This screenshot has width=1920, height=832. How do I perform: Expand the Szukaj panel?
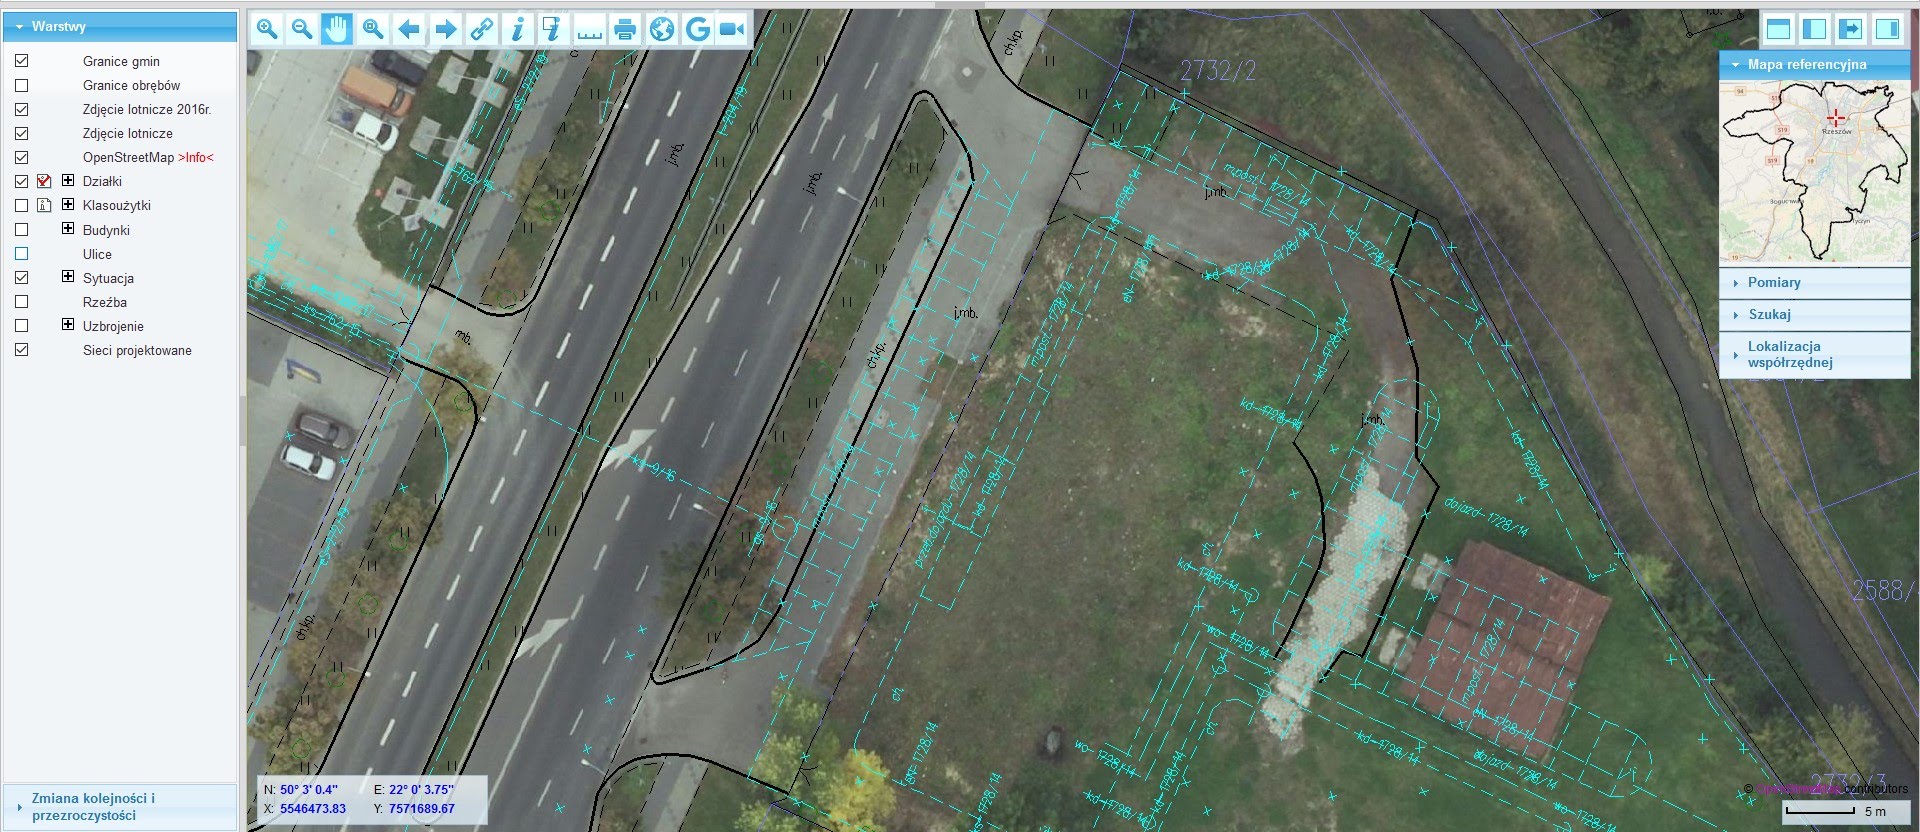pos(1814,314)
